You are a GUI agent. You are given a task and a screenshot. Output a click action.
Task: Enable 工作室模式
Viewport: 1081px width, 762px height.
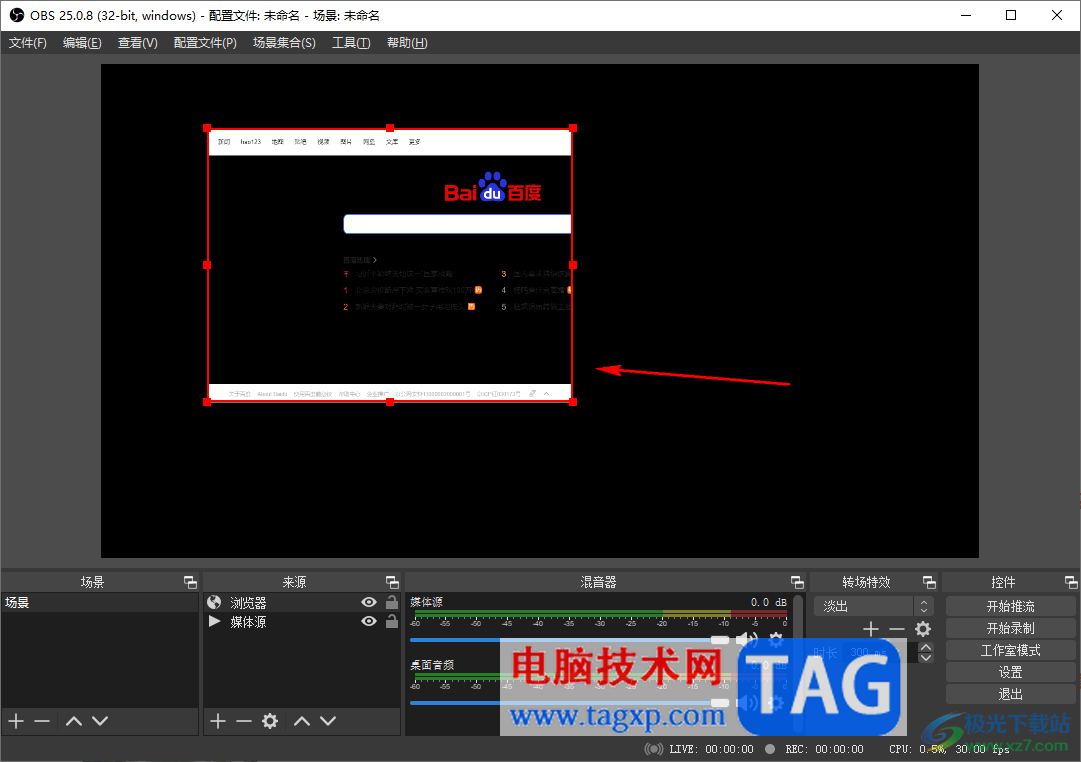tap(1011, 650)
